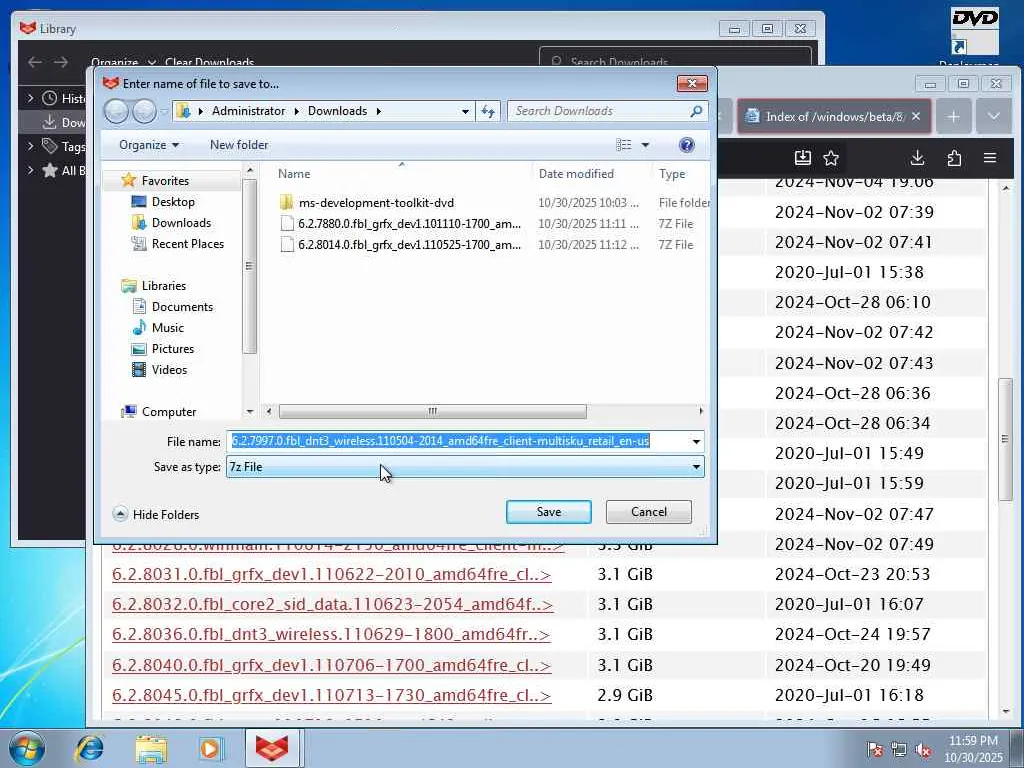The height and width of the screenshot is (768, 1024).
Task: Open the File name history dropdown arrow
Action: 696,441
